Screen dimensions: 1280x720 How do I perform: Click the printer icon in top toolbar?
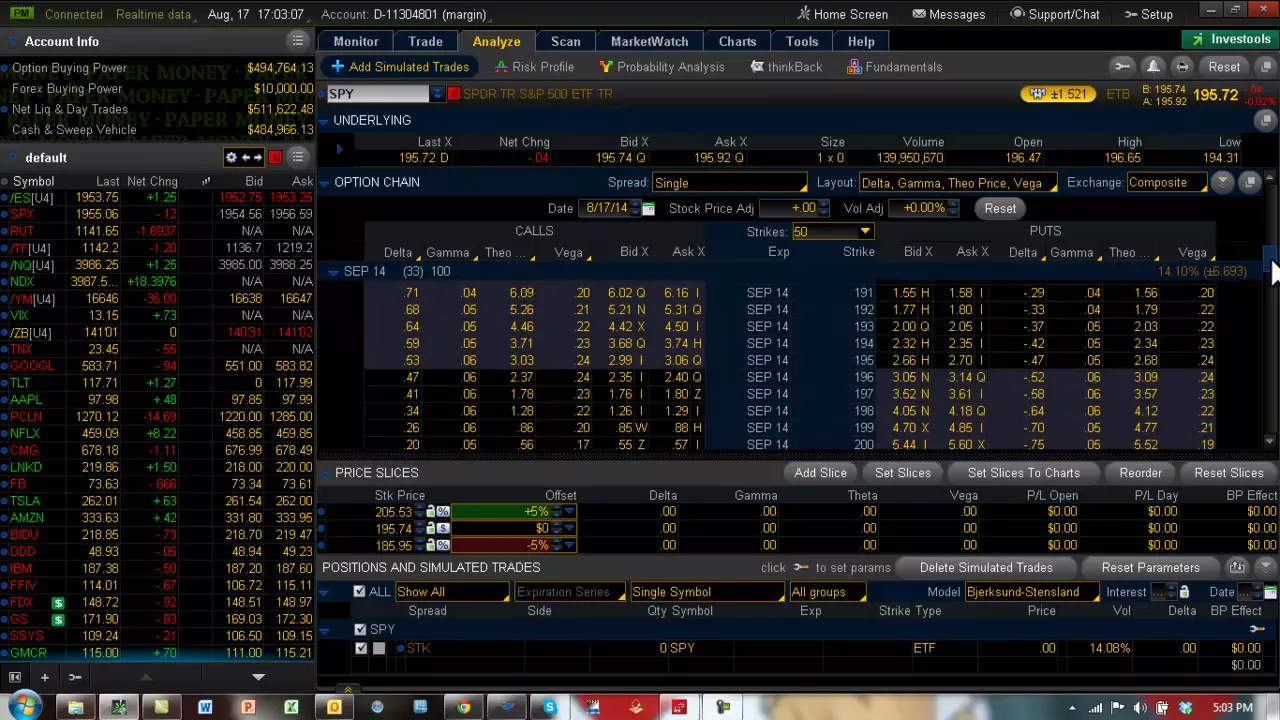tap(1182, 67)
